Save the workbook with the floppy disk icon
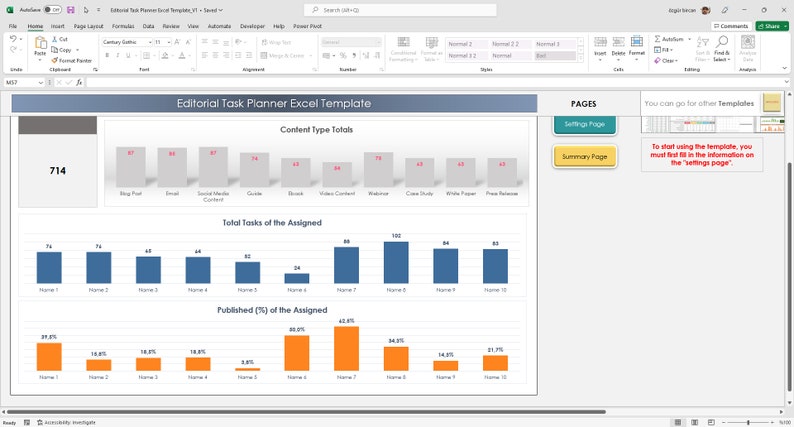Image resolution: width=794 pixels, height=427 pixels. pyautogui.click(x=70, y=10)
